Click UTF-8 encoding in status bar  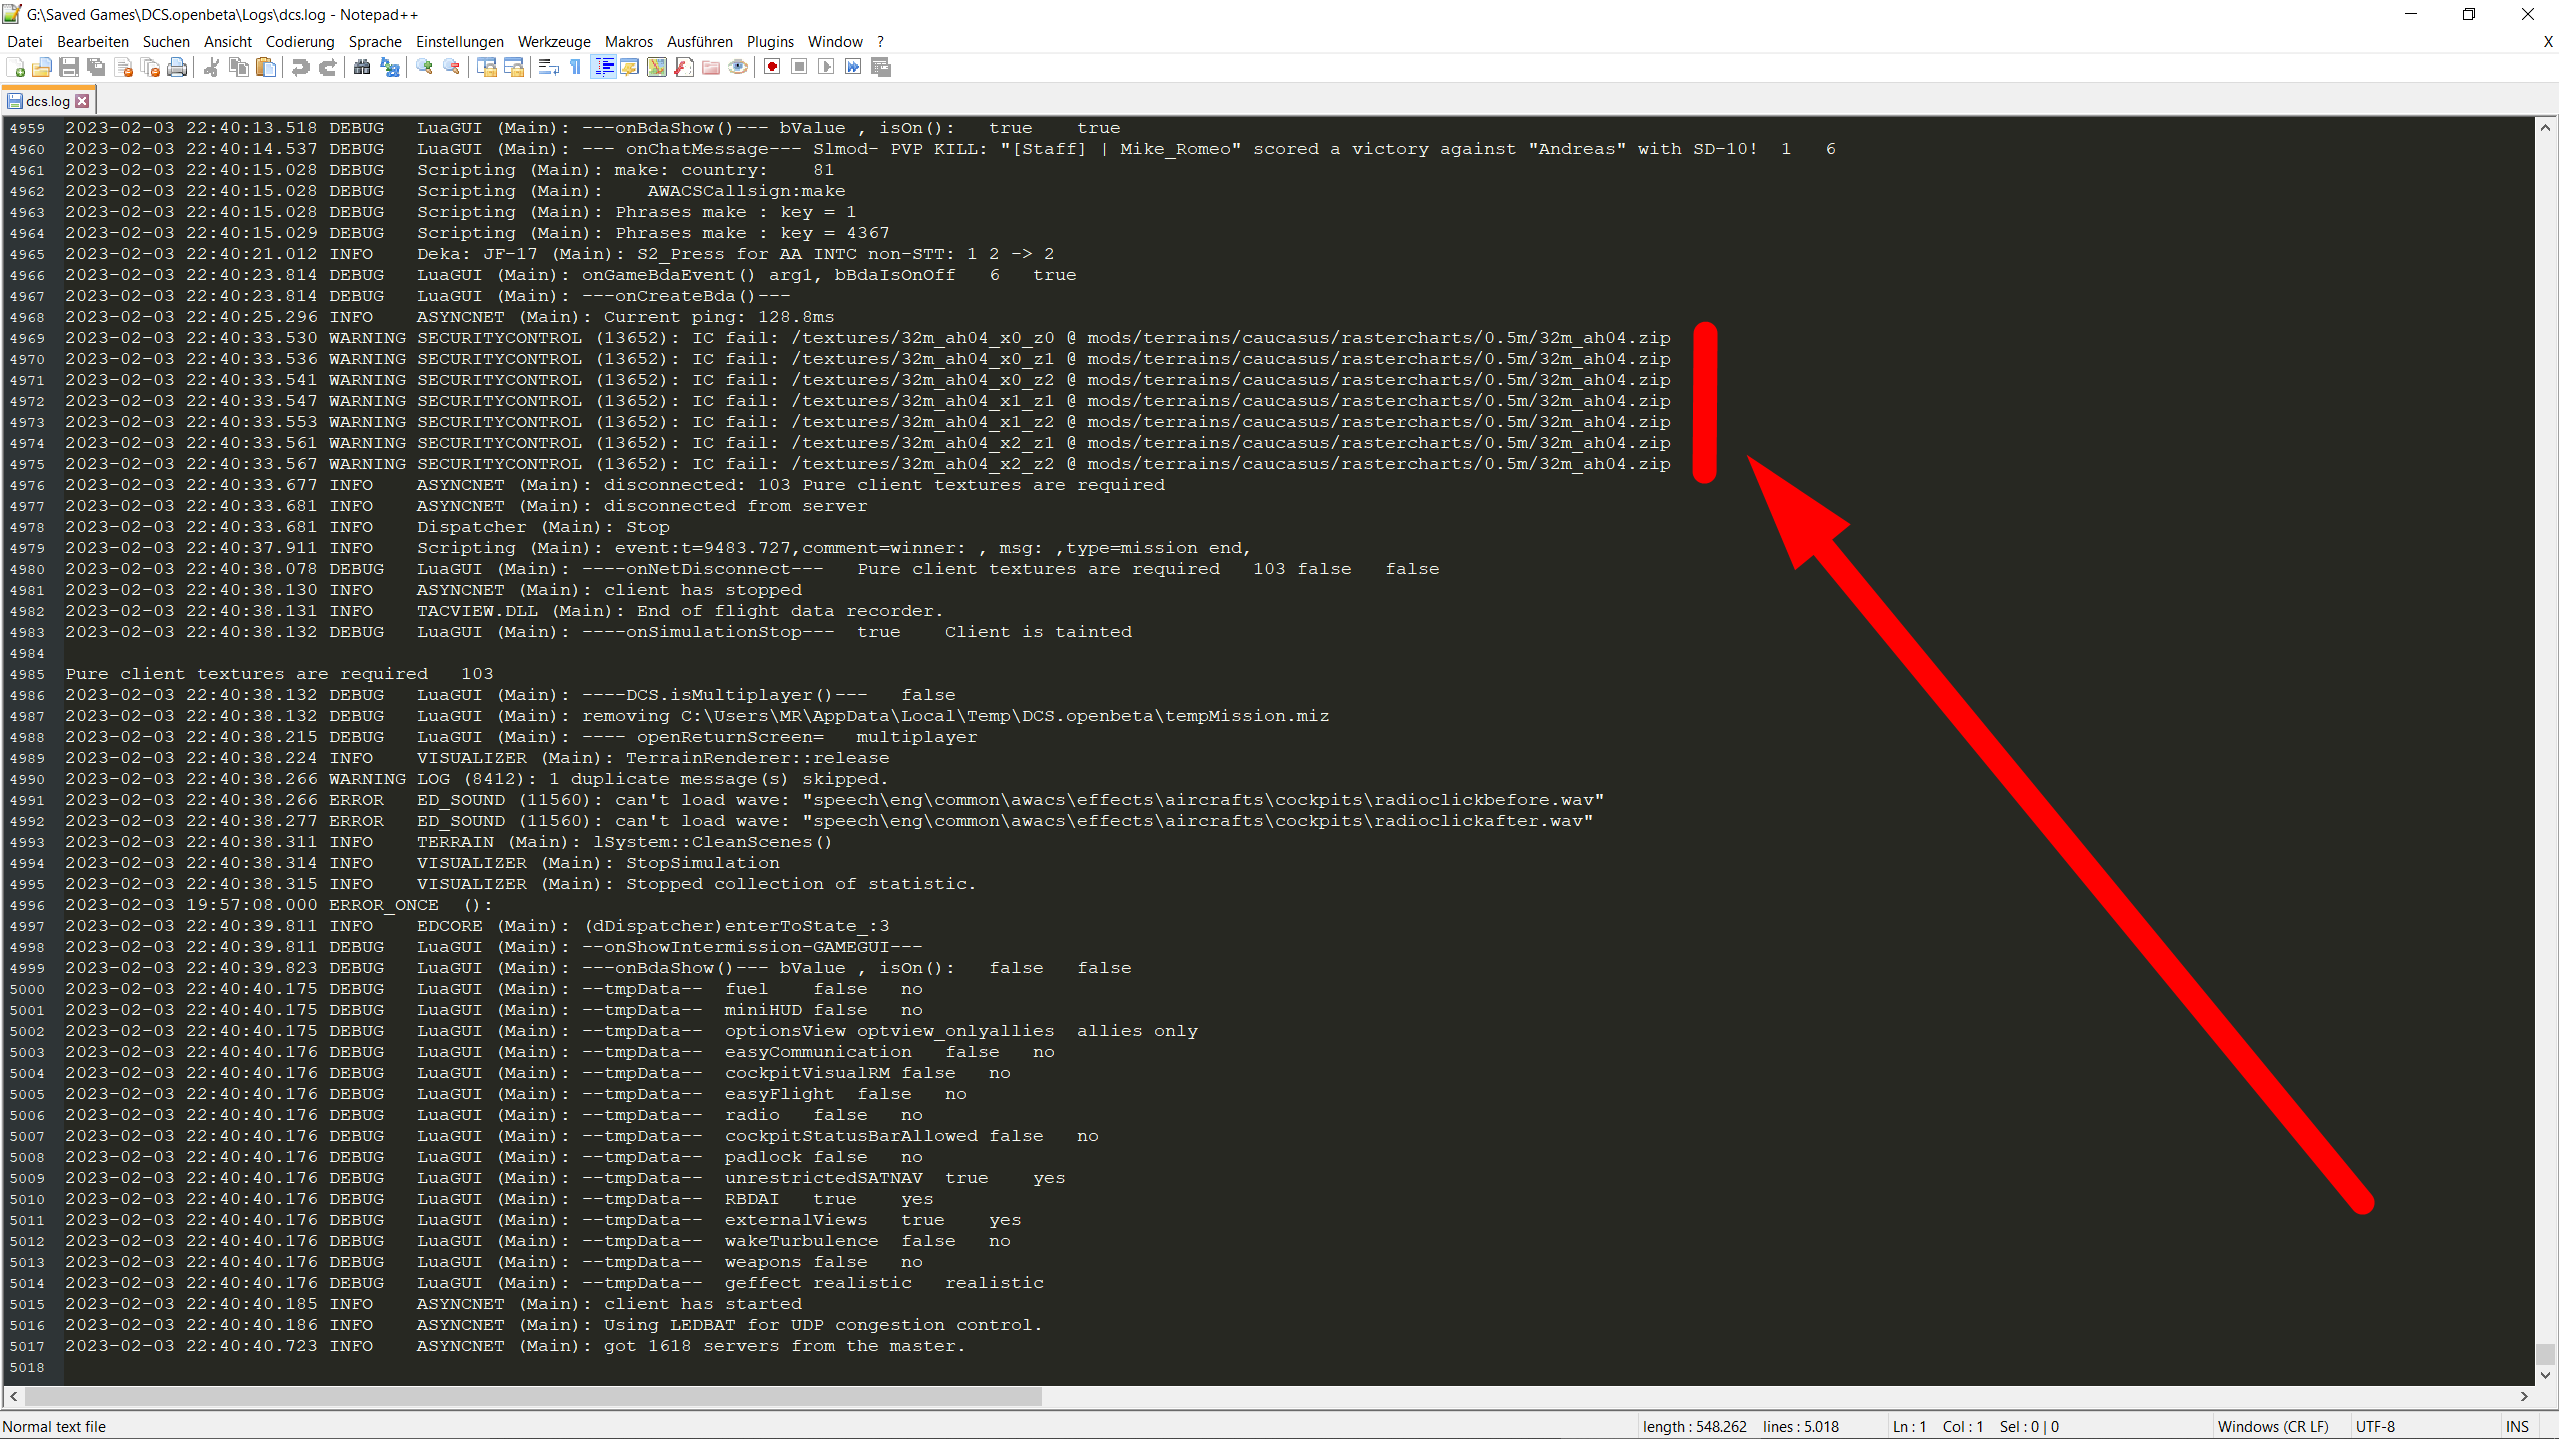pyautogui.click(x=2375, y=1427)
